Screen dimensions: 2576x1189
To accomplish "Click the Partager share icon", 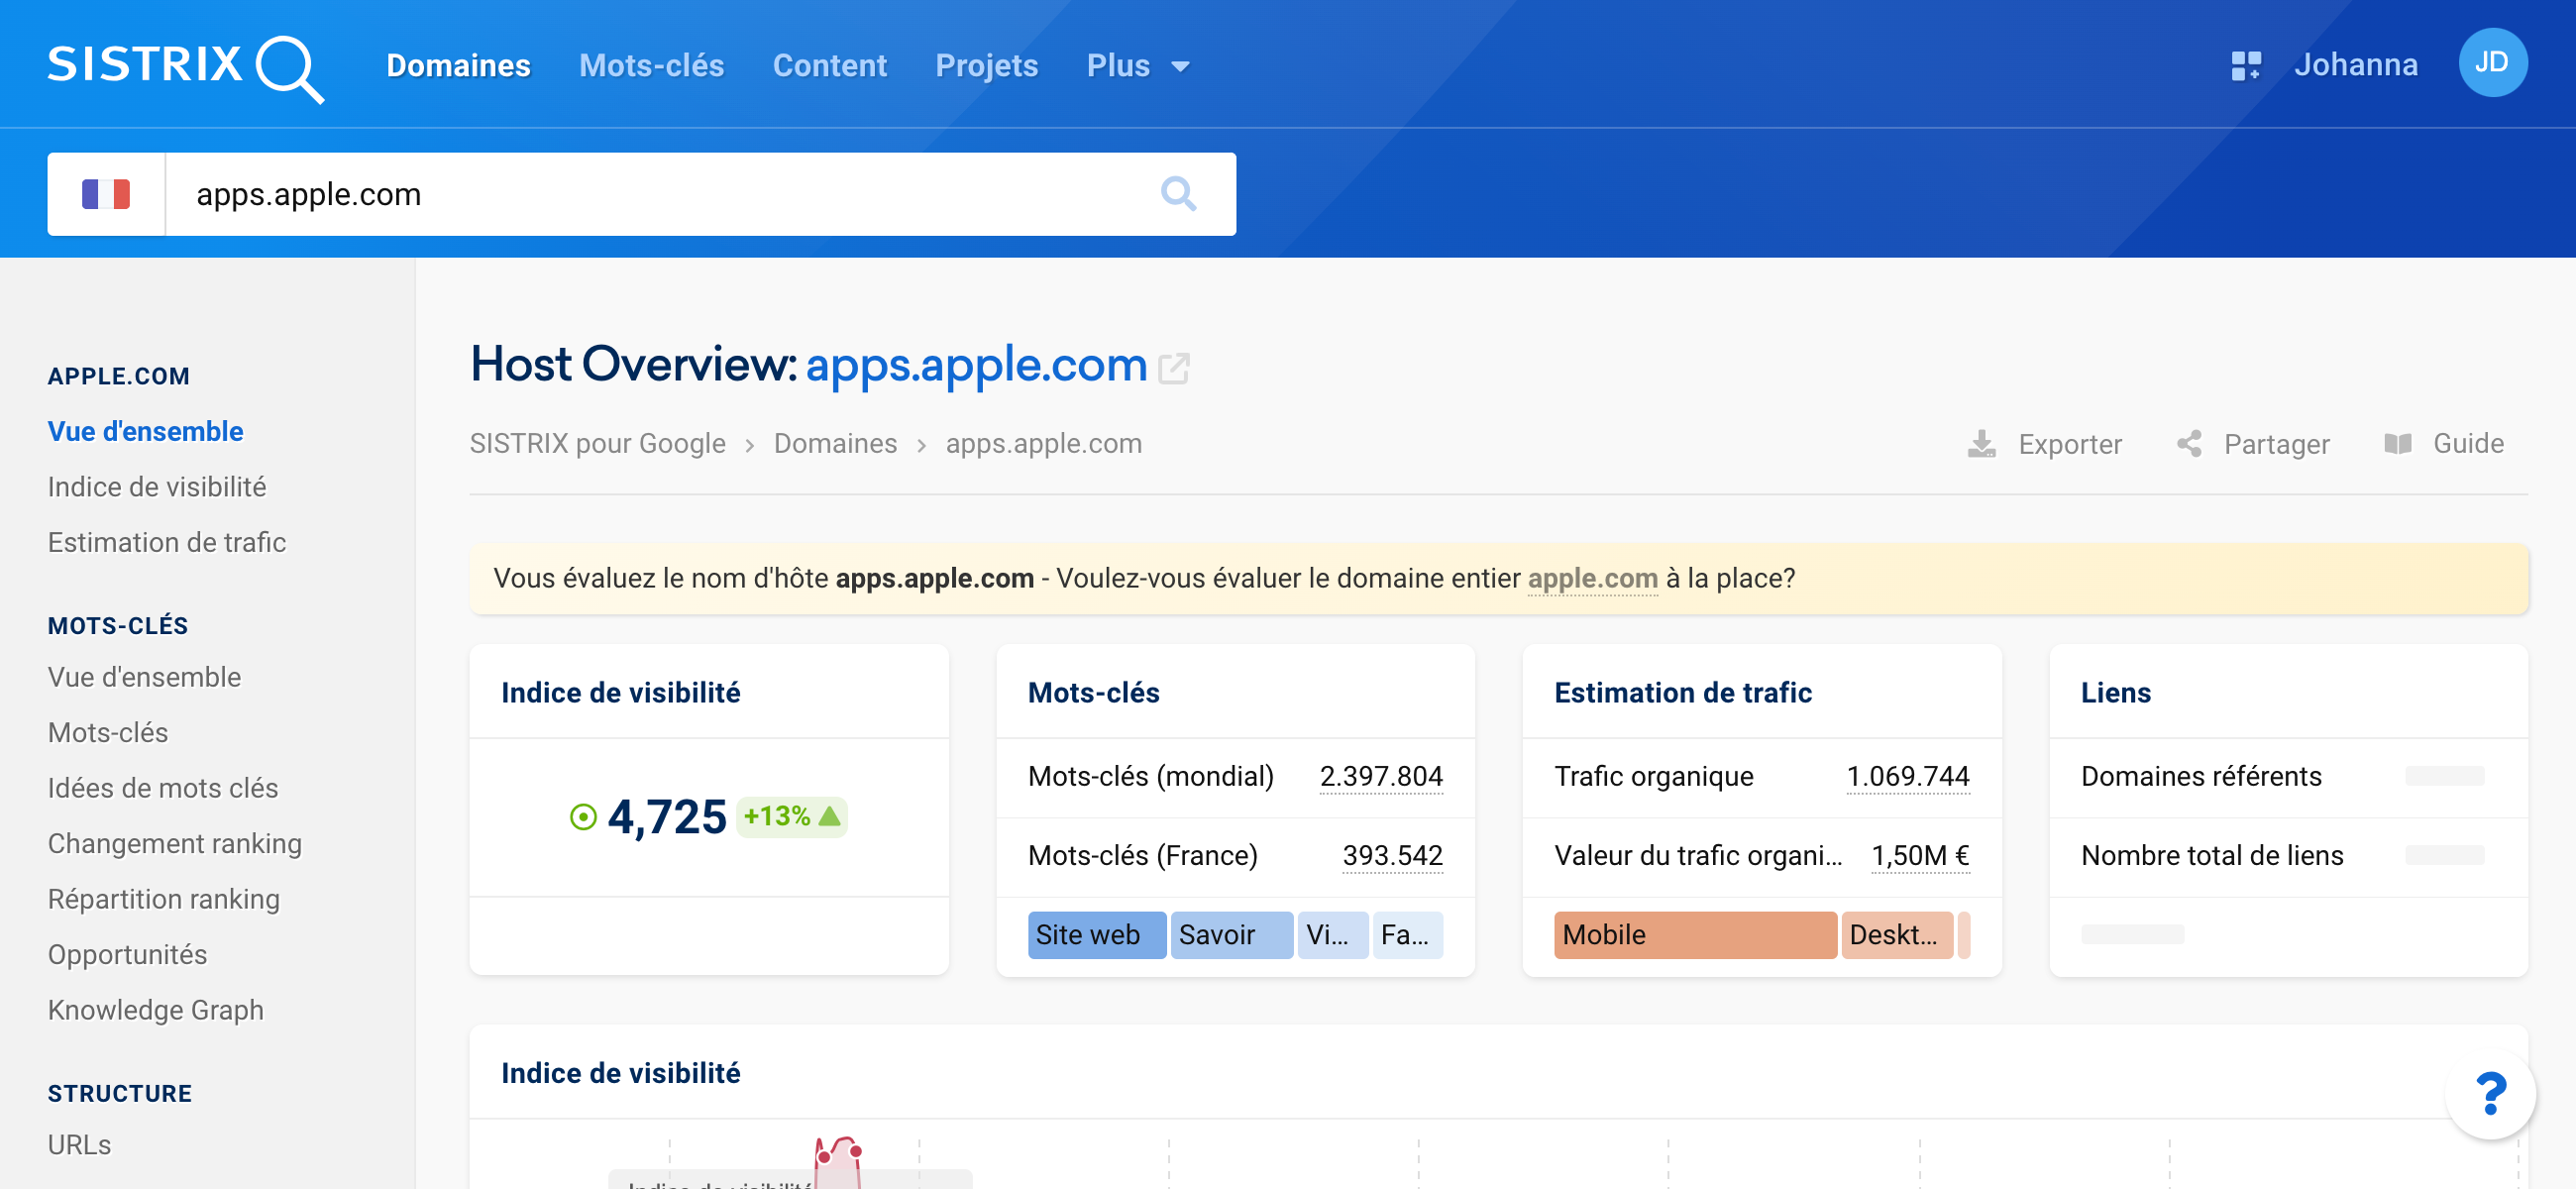I will click(2189, 444).
